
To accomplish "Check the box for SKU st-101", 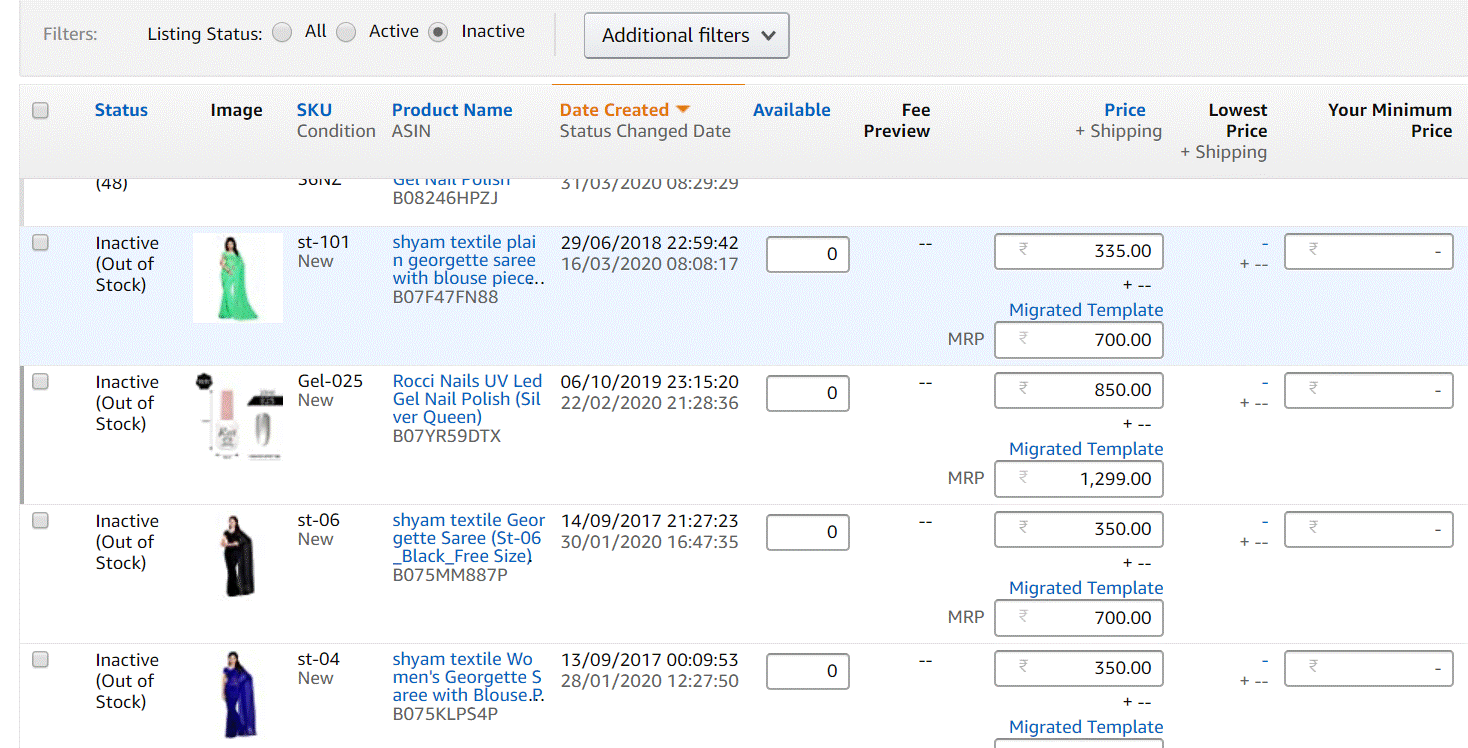I will [40, 242].
